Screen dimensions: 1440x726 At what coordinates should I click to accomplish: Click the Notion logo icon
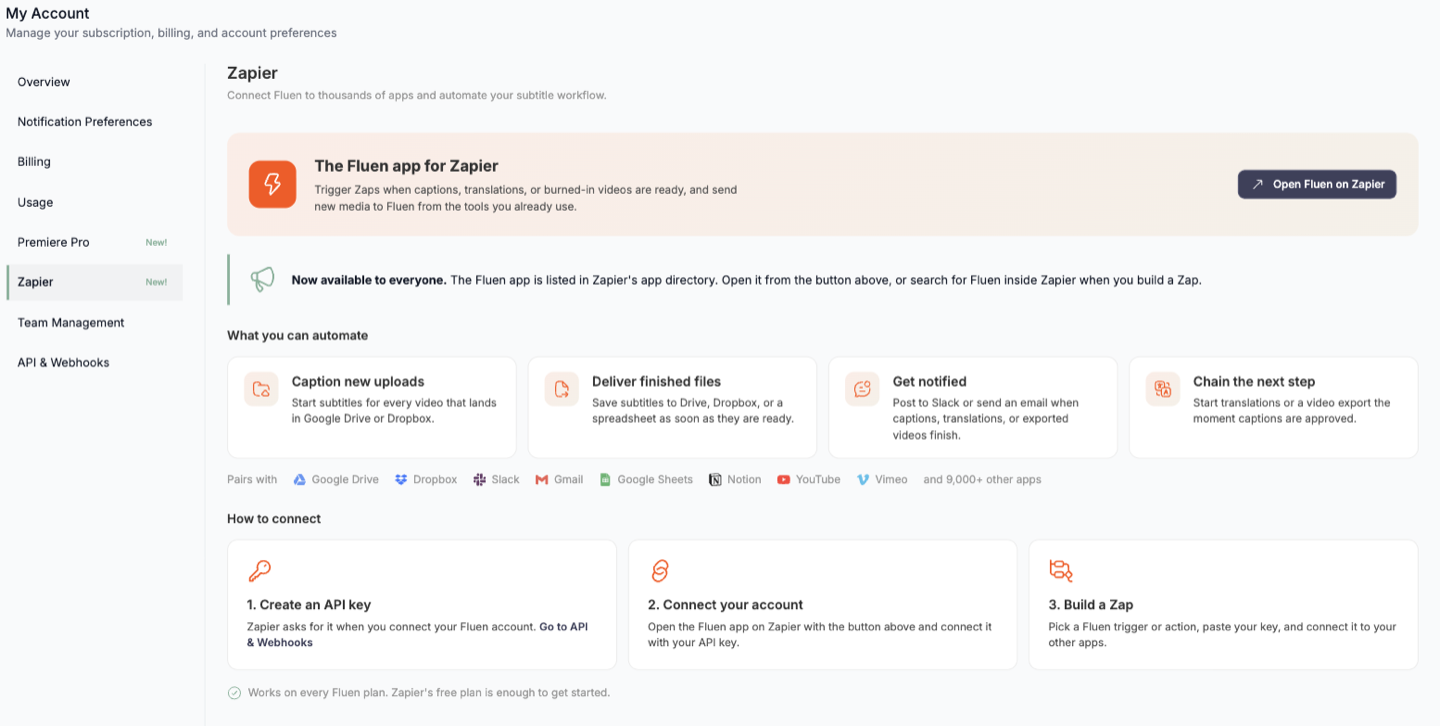pos(715,480)
